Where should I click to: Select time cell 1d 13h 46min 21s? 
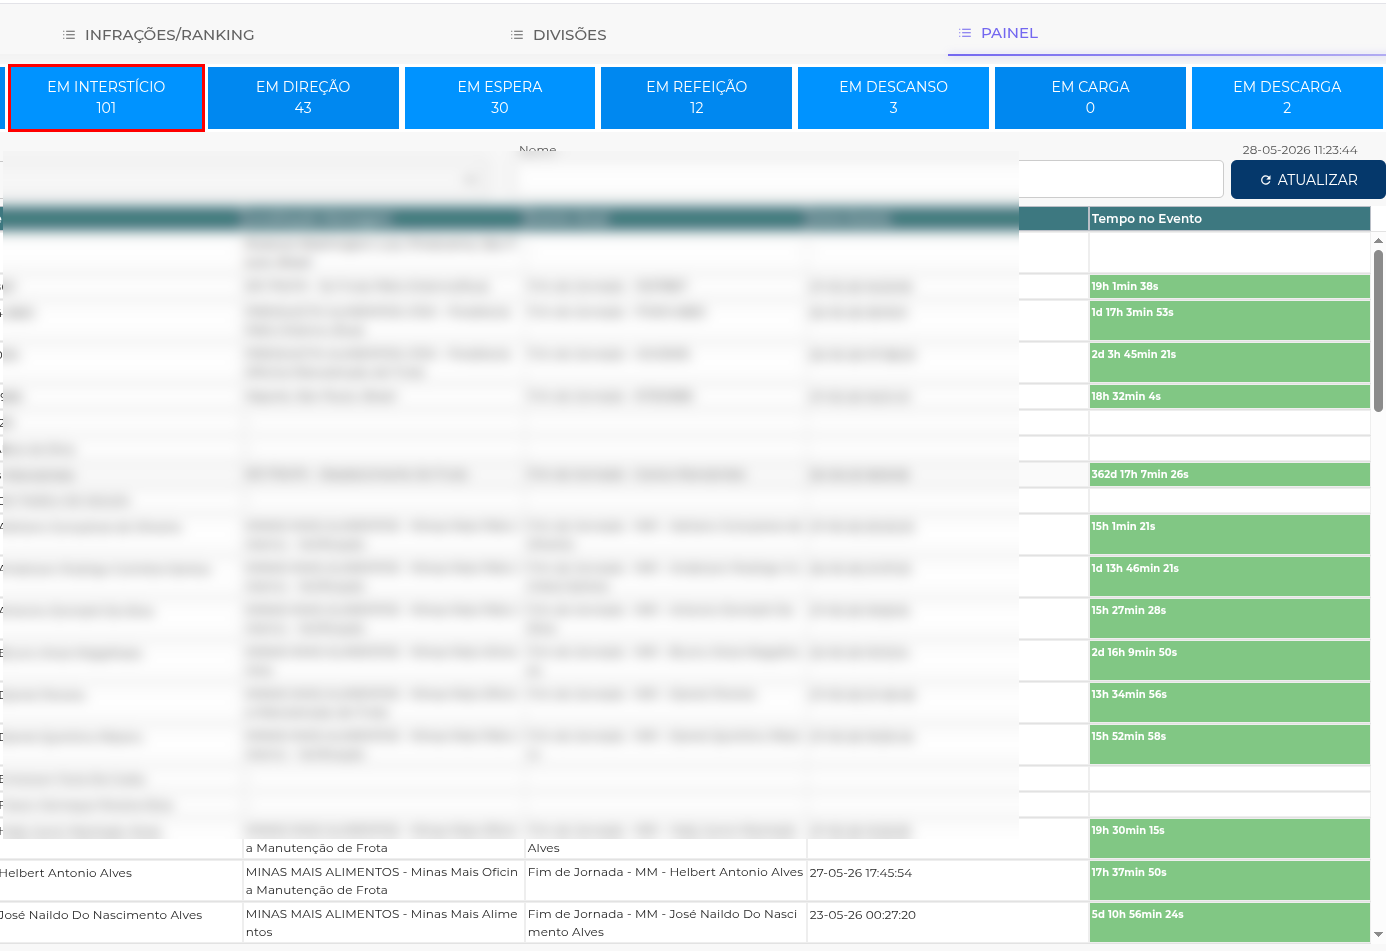[x=1229, y=577]
